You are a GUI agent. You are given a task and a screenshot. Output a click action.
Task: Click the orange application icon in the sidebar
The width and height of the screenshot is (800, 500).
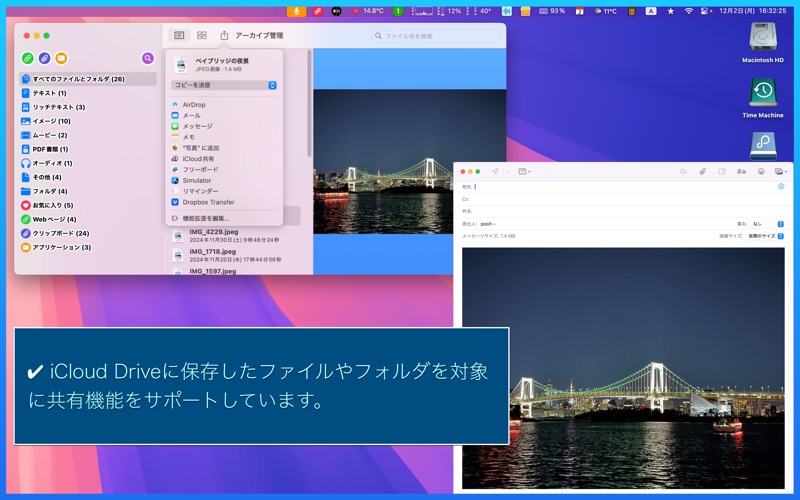point(61,58)
